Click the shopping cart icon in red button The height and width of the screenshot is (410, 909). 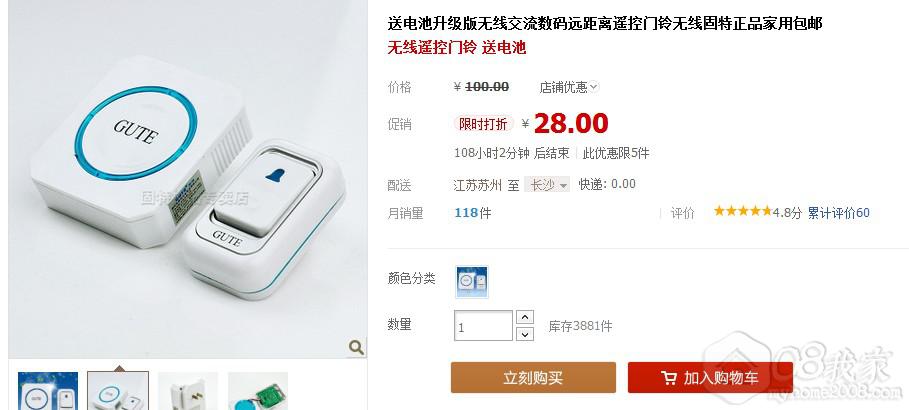(668, 379)
